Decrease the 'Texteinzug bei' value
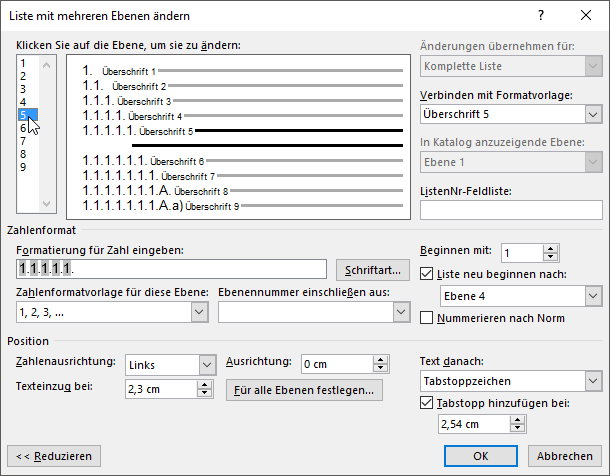610x476 pixels. click(x=207, y=394)
